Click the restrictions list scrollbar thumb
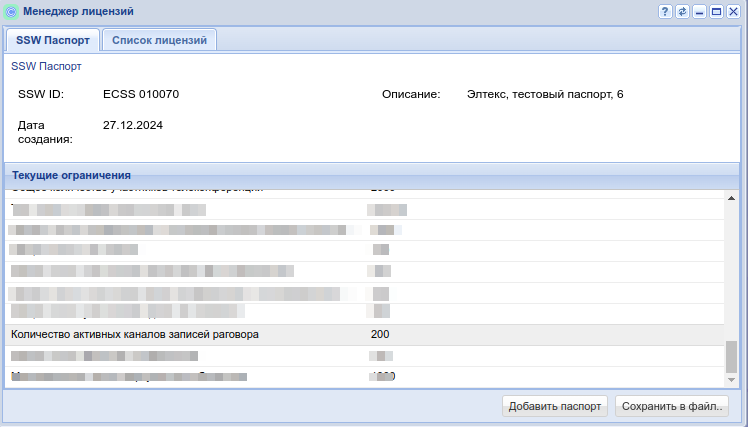 731,356
